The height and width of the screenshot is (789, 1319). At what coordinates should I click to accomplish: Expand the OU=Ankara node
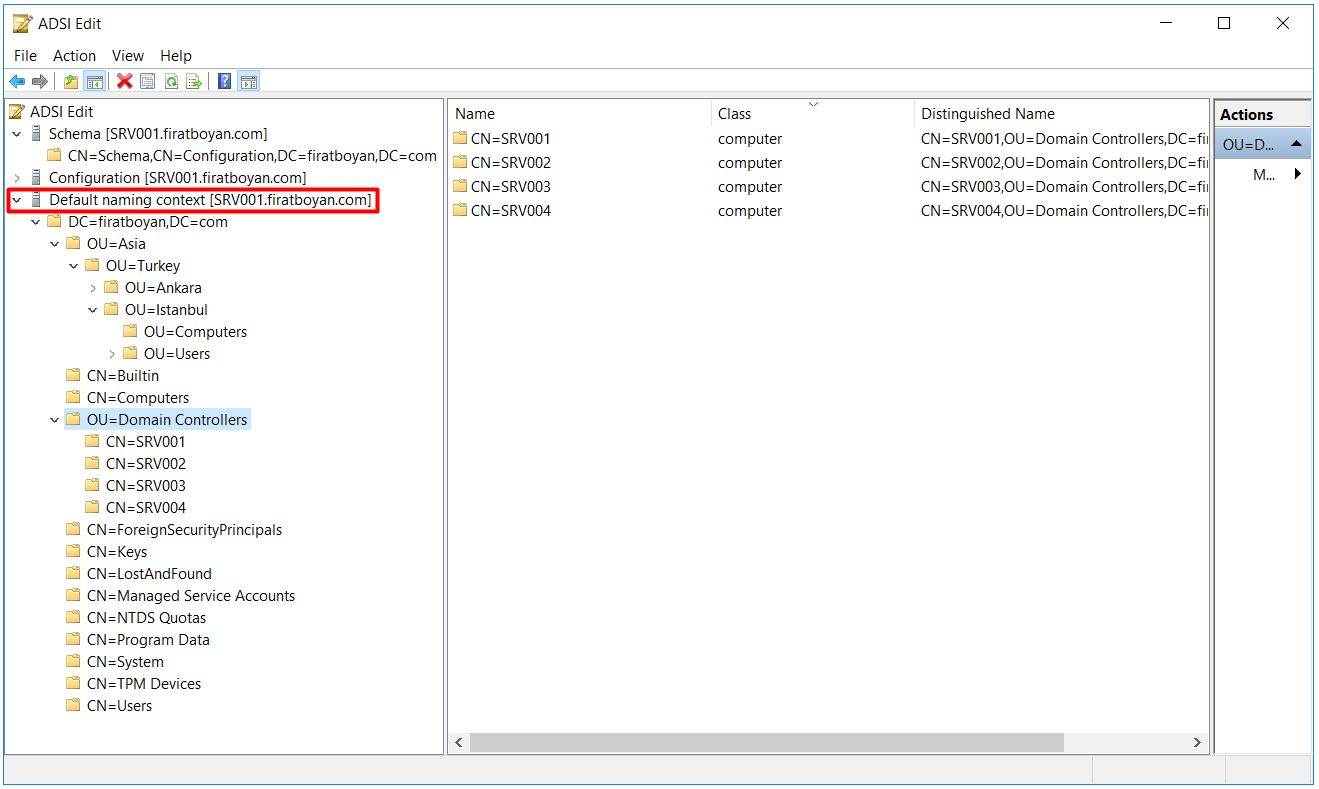click(x=93, y=288)
